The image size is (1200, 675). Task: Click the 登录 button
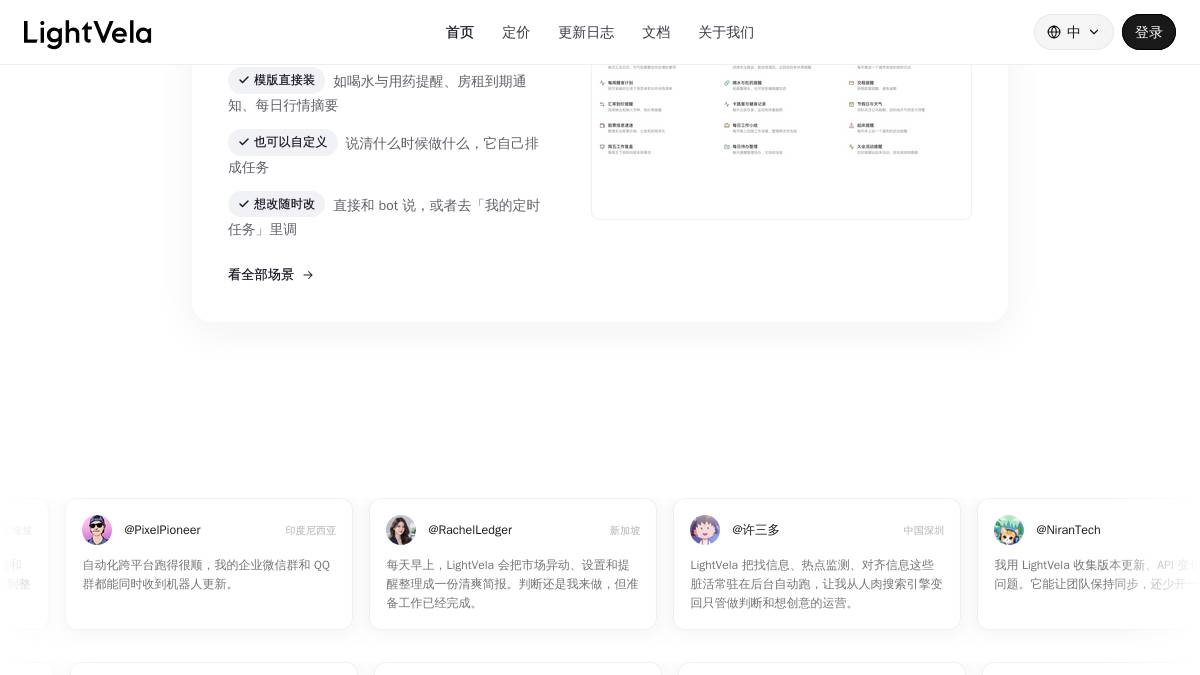tap(1148, 32)
